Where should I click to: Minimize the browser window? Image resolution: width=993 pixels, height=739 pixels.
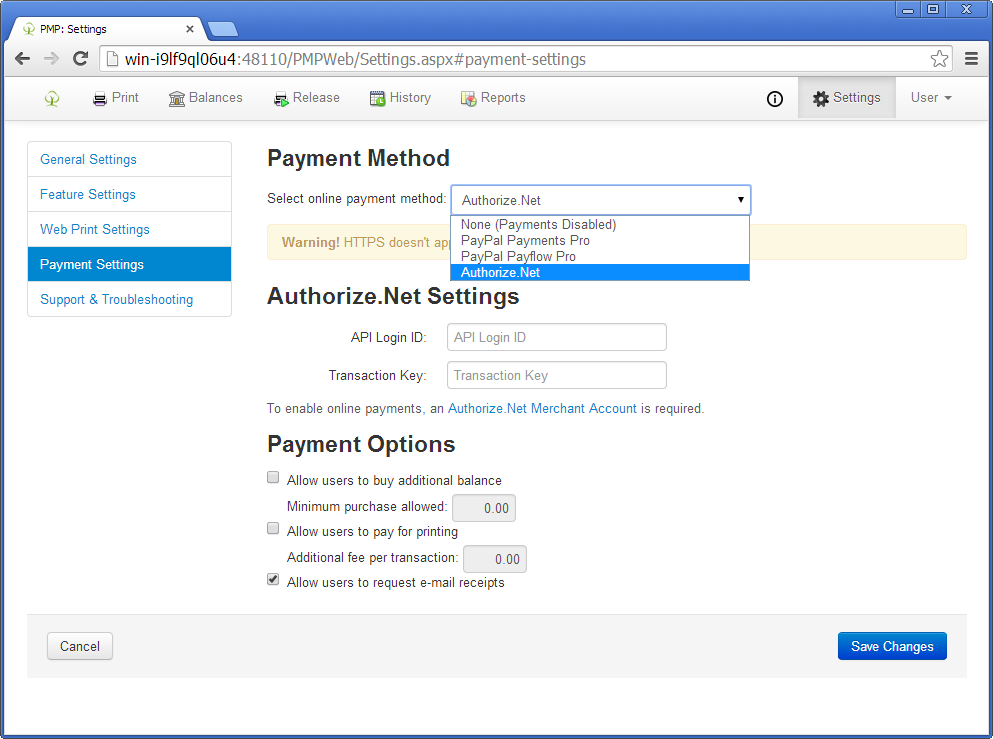click(908, 9)
